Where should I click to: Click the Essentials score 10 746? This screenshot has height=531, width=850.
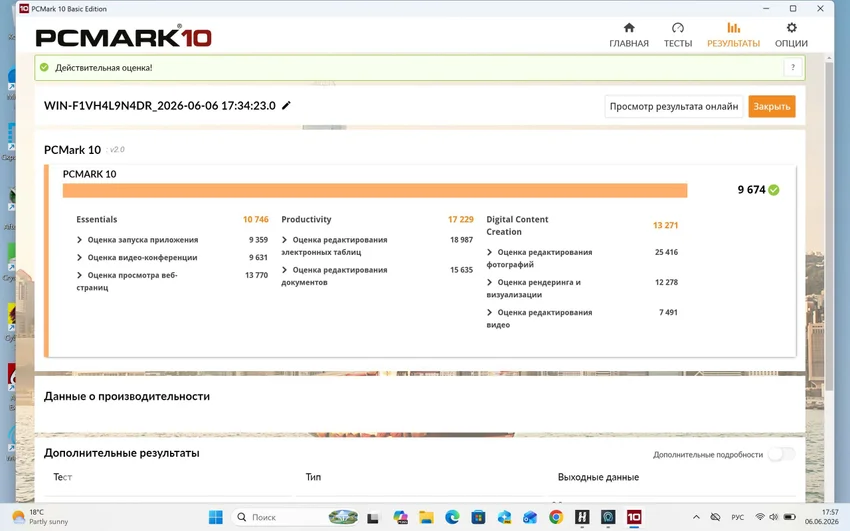click(x=255, y=219)
